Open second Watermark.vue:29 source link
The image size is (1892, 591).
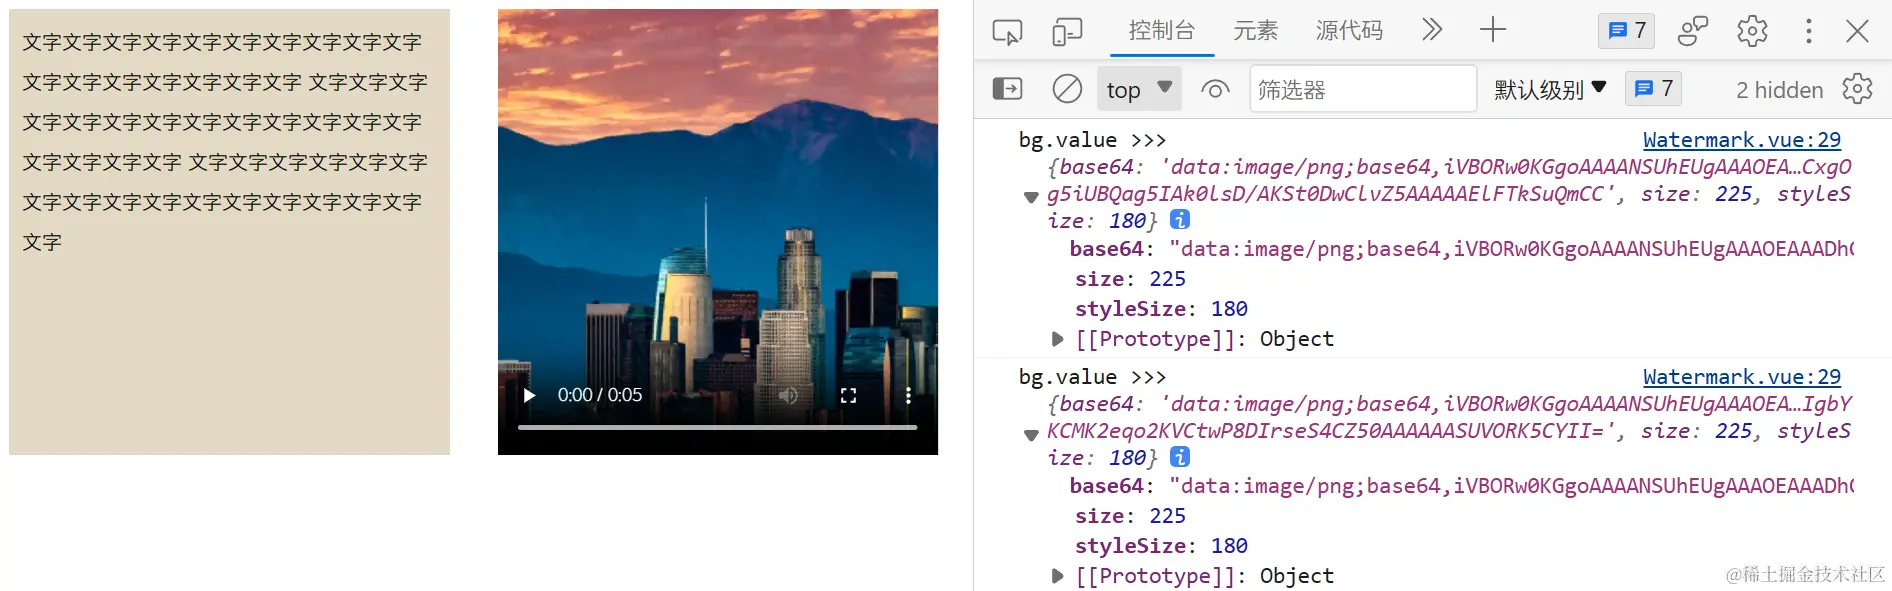pyautogui.click(x=1741, y=377)
